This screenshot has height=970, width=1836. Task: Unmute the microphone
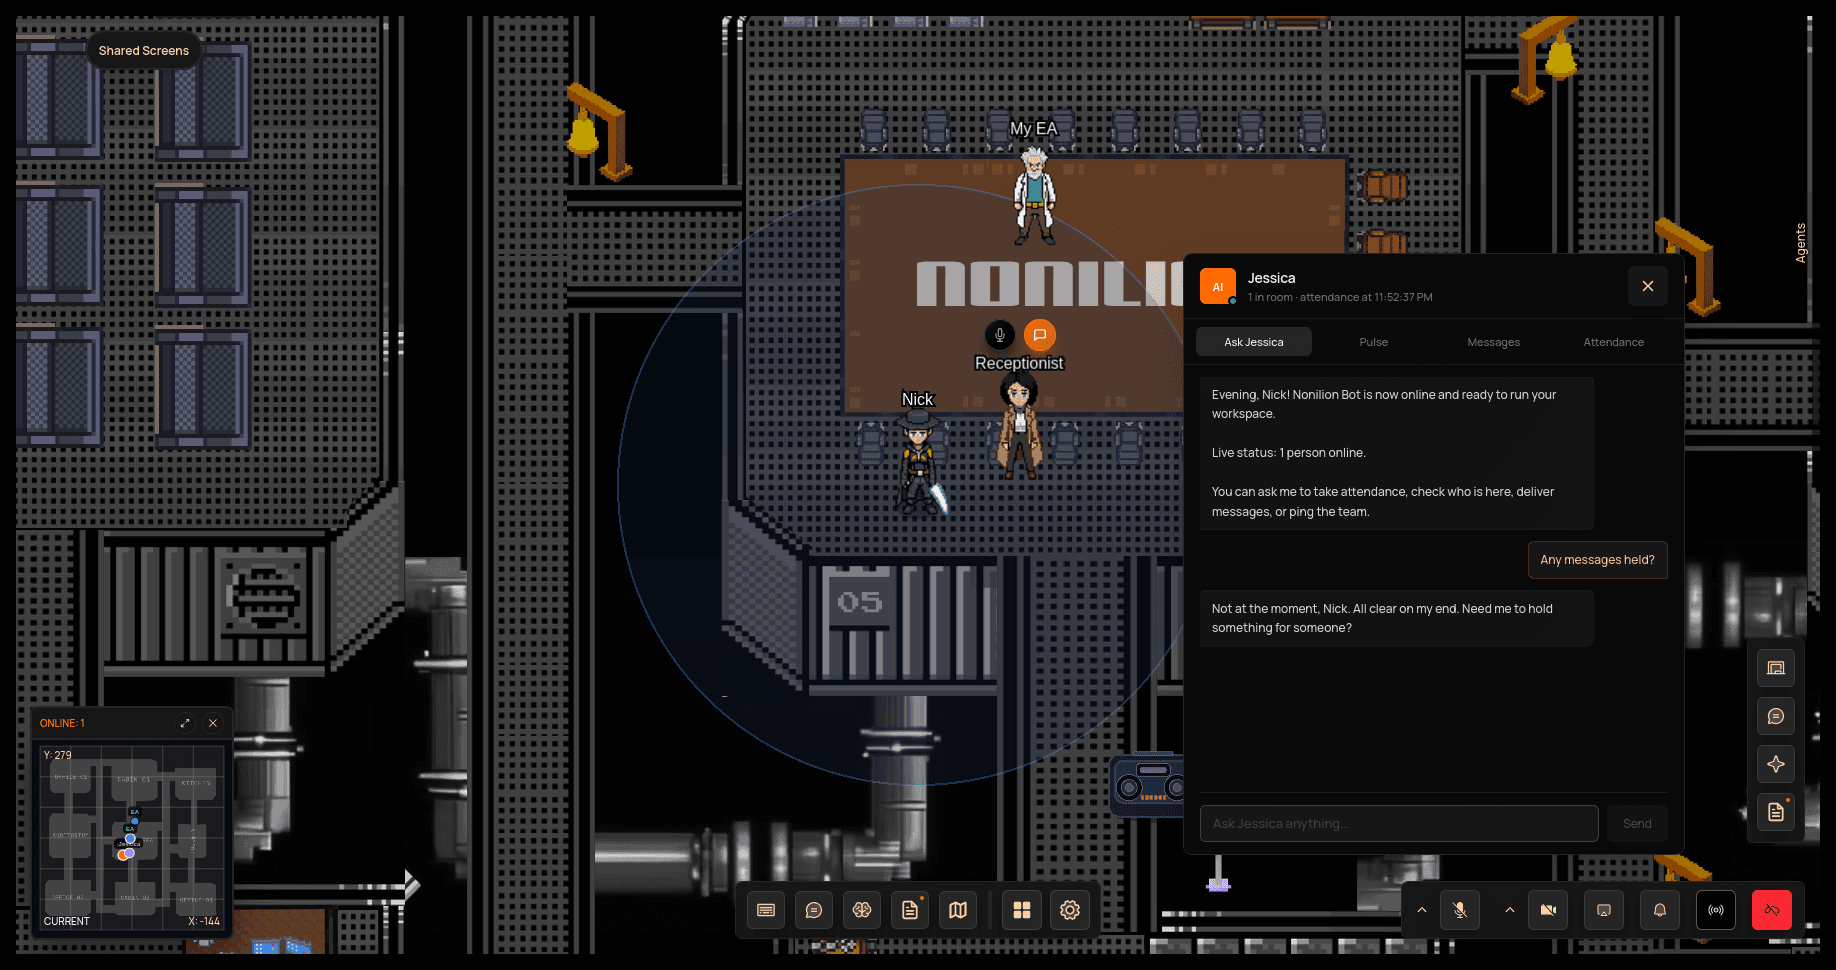(x=1460, y=910)
